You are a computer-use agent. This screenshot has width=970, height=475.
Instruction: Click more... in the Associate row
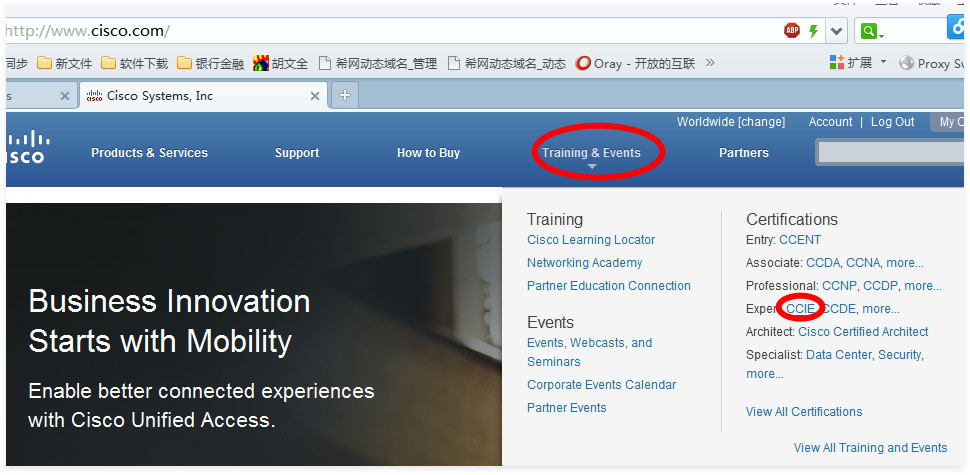pyautogui.click(x=905, y=263)
